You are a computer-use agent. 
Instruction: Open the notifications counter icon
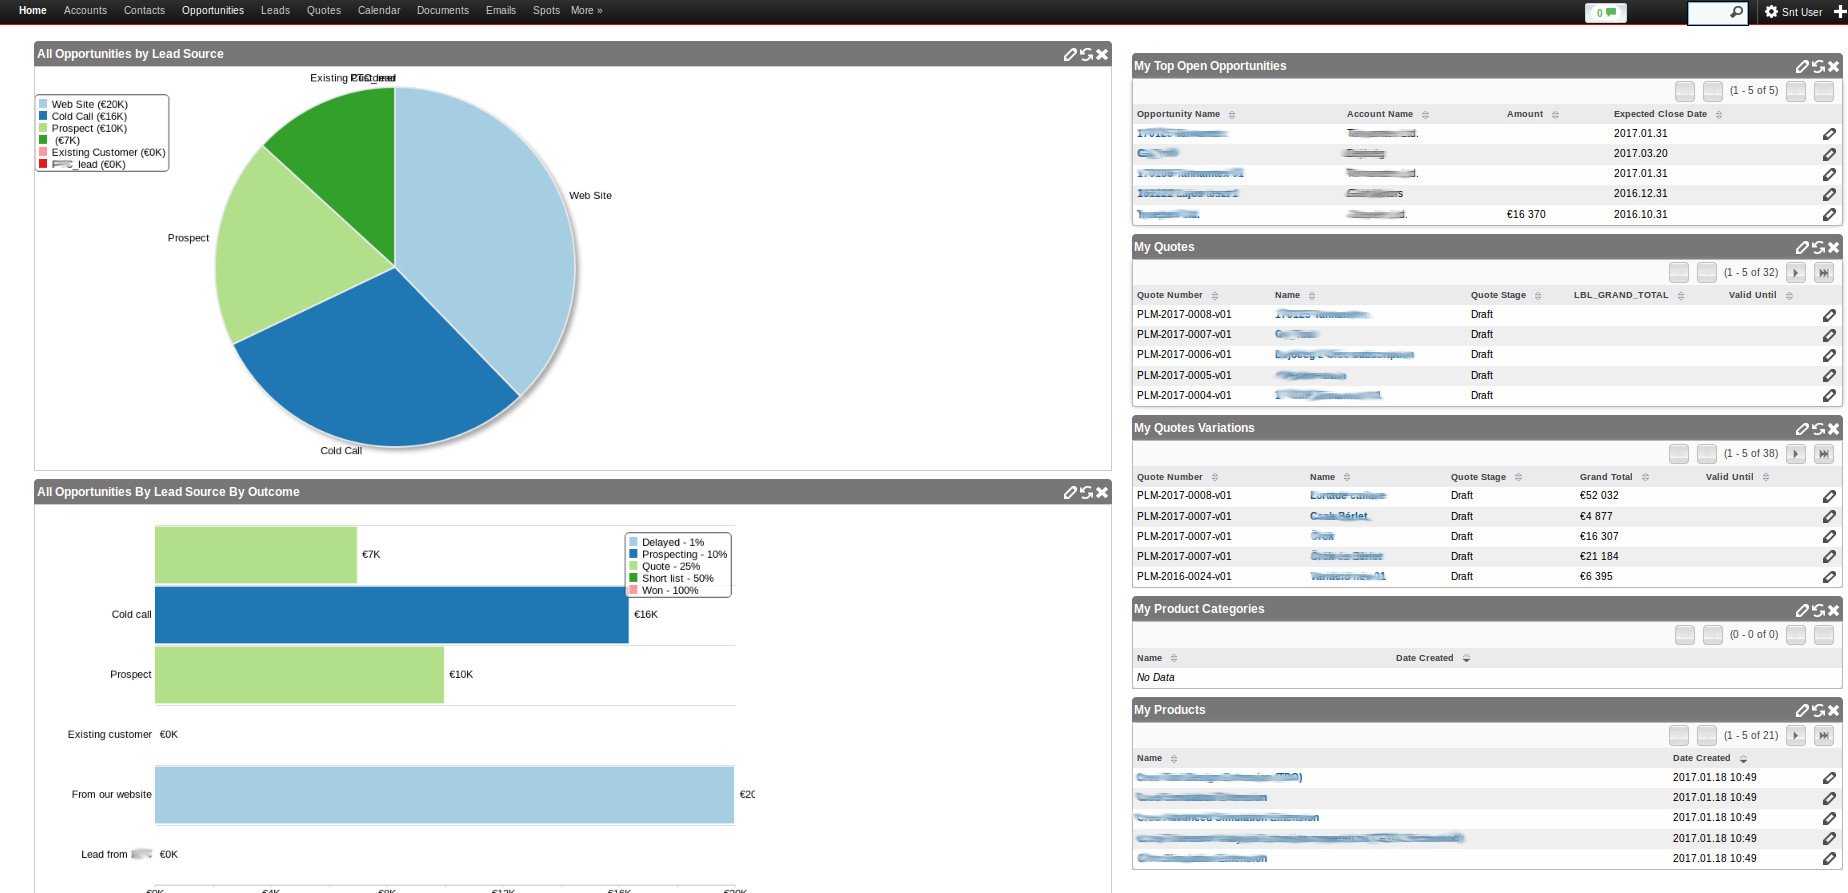[x=1605, y=13]
